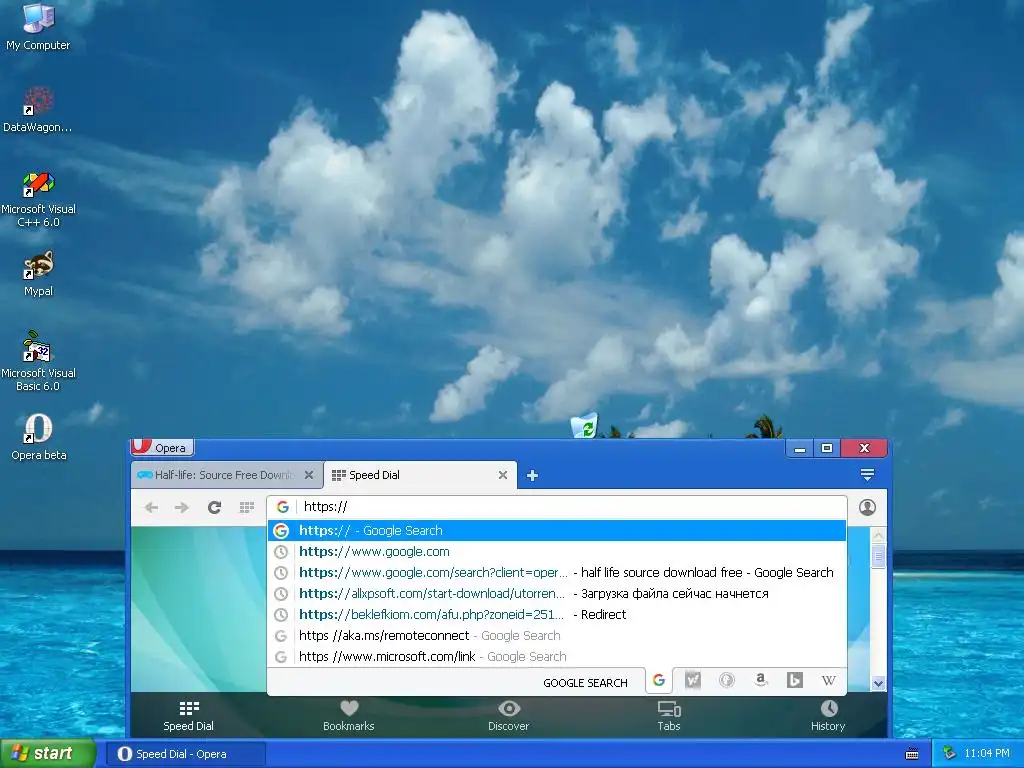Screen dimensions: 1024x768
Task: Select the Recycle Bin icon on the desktop
Action: [584, 425]
